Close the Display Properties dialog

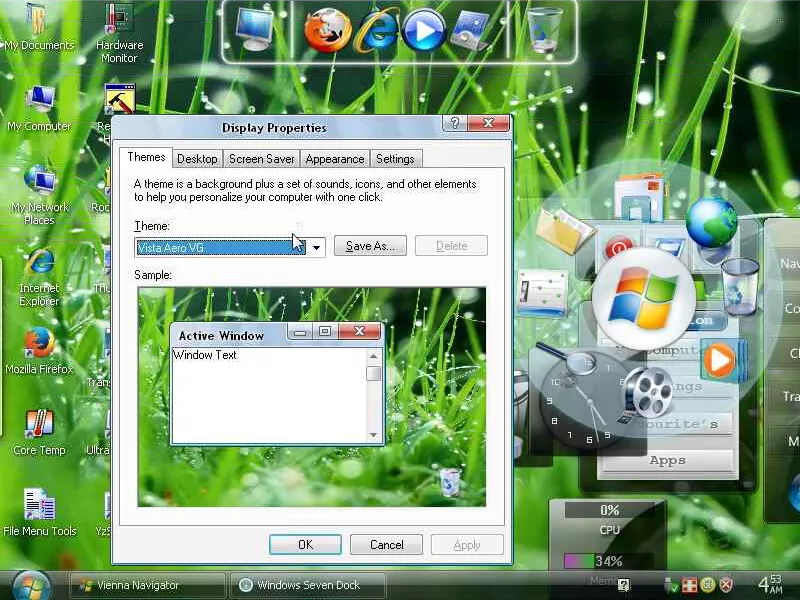488,123
